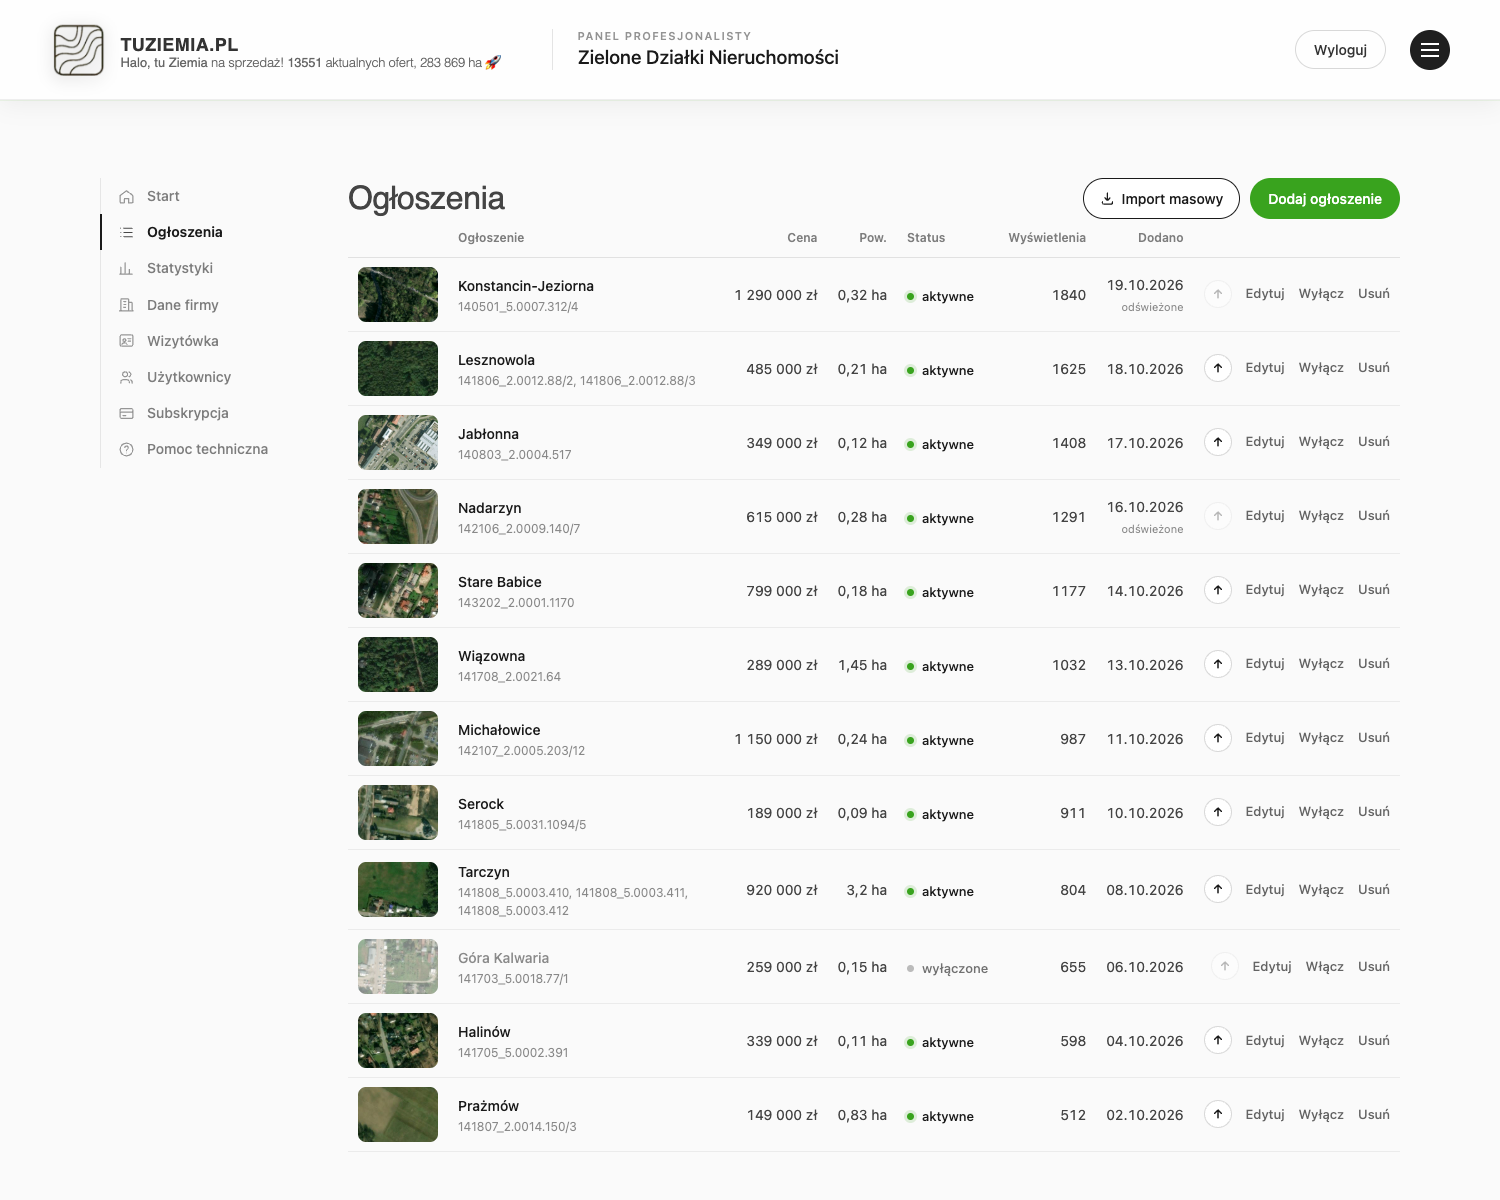Click the refresh arrow for Stare Babice
This screenshot has width=1500, height=1200.
pos(1218,590)
